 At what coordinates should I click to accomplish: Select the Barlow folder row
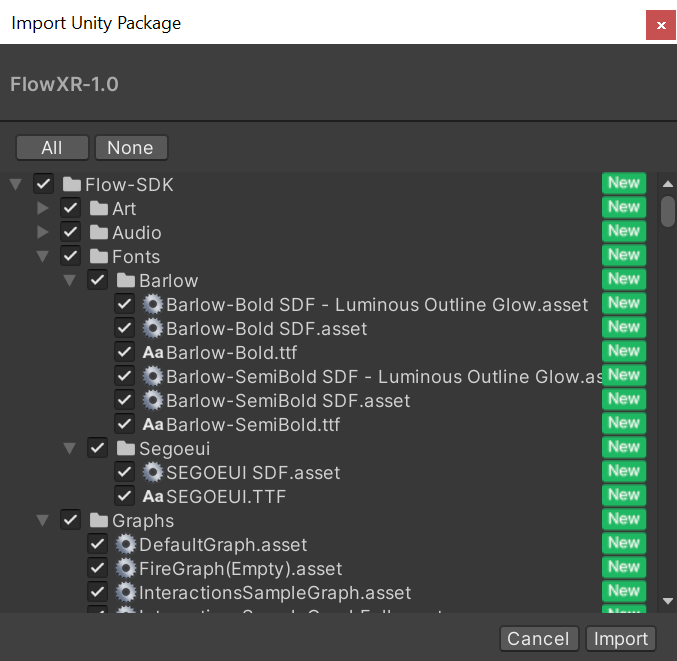(168, 281)
